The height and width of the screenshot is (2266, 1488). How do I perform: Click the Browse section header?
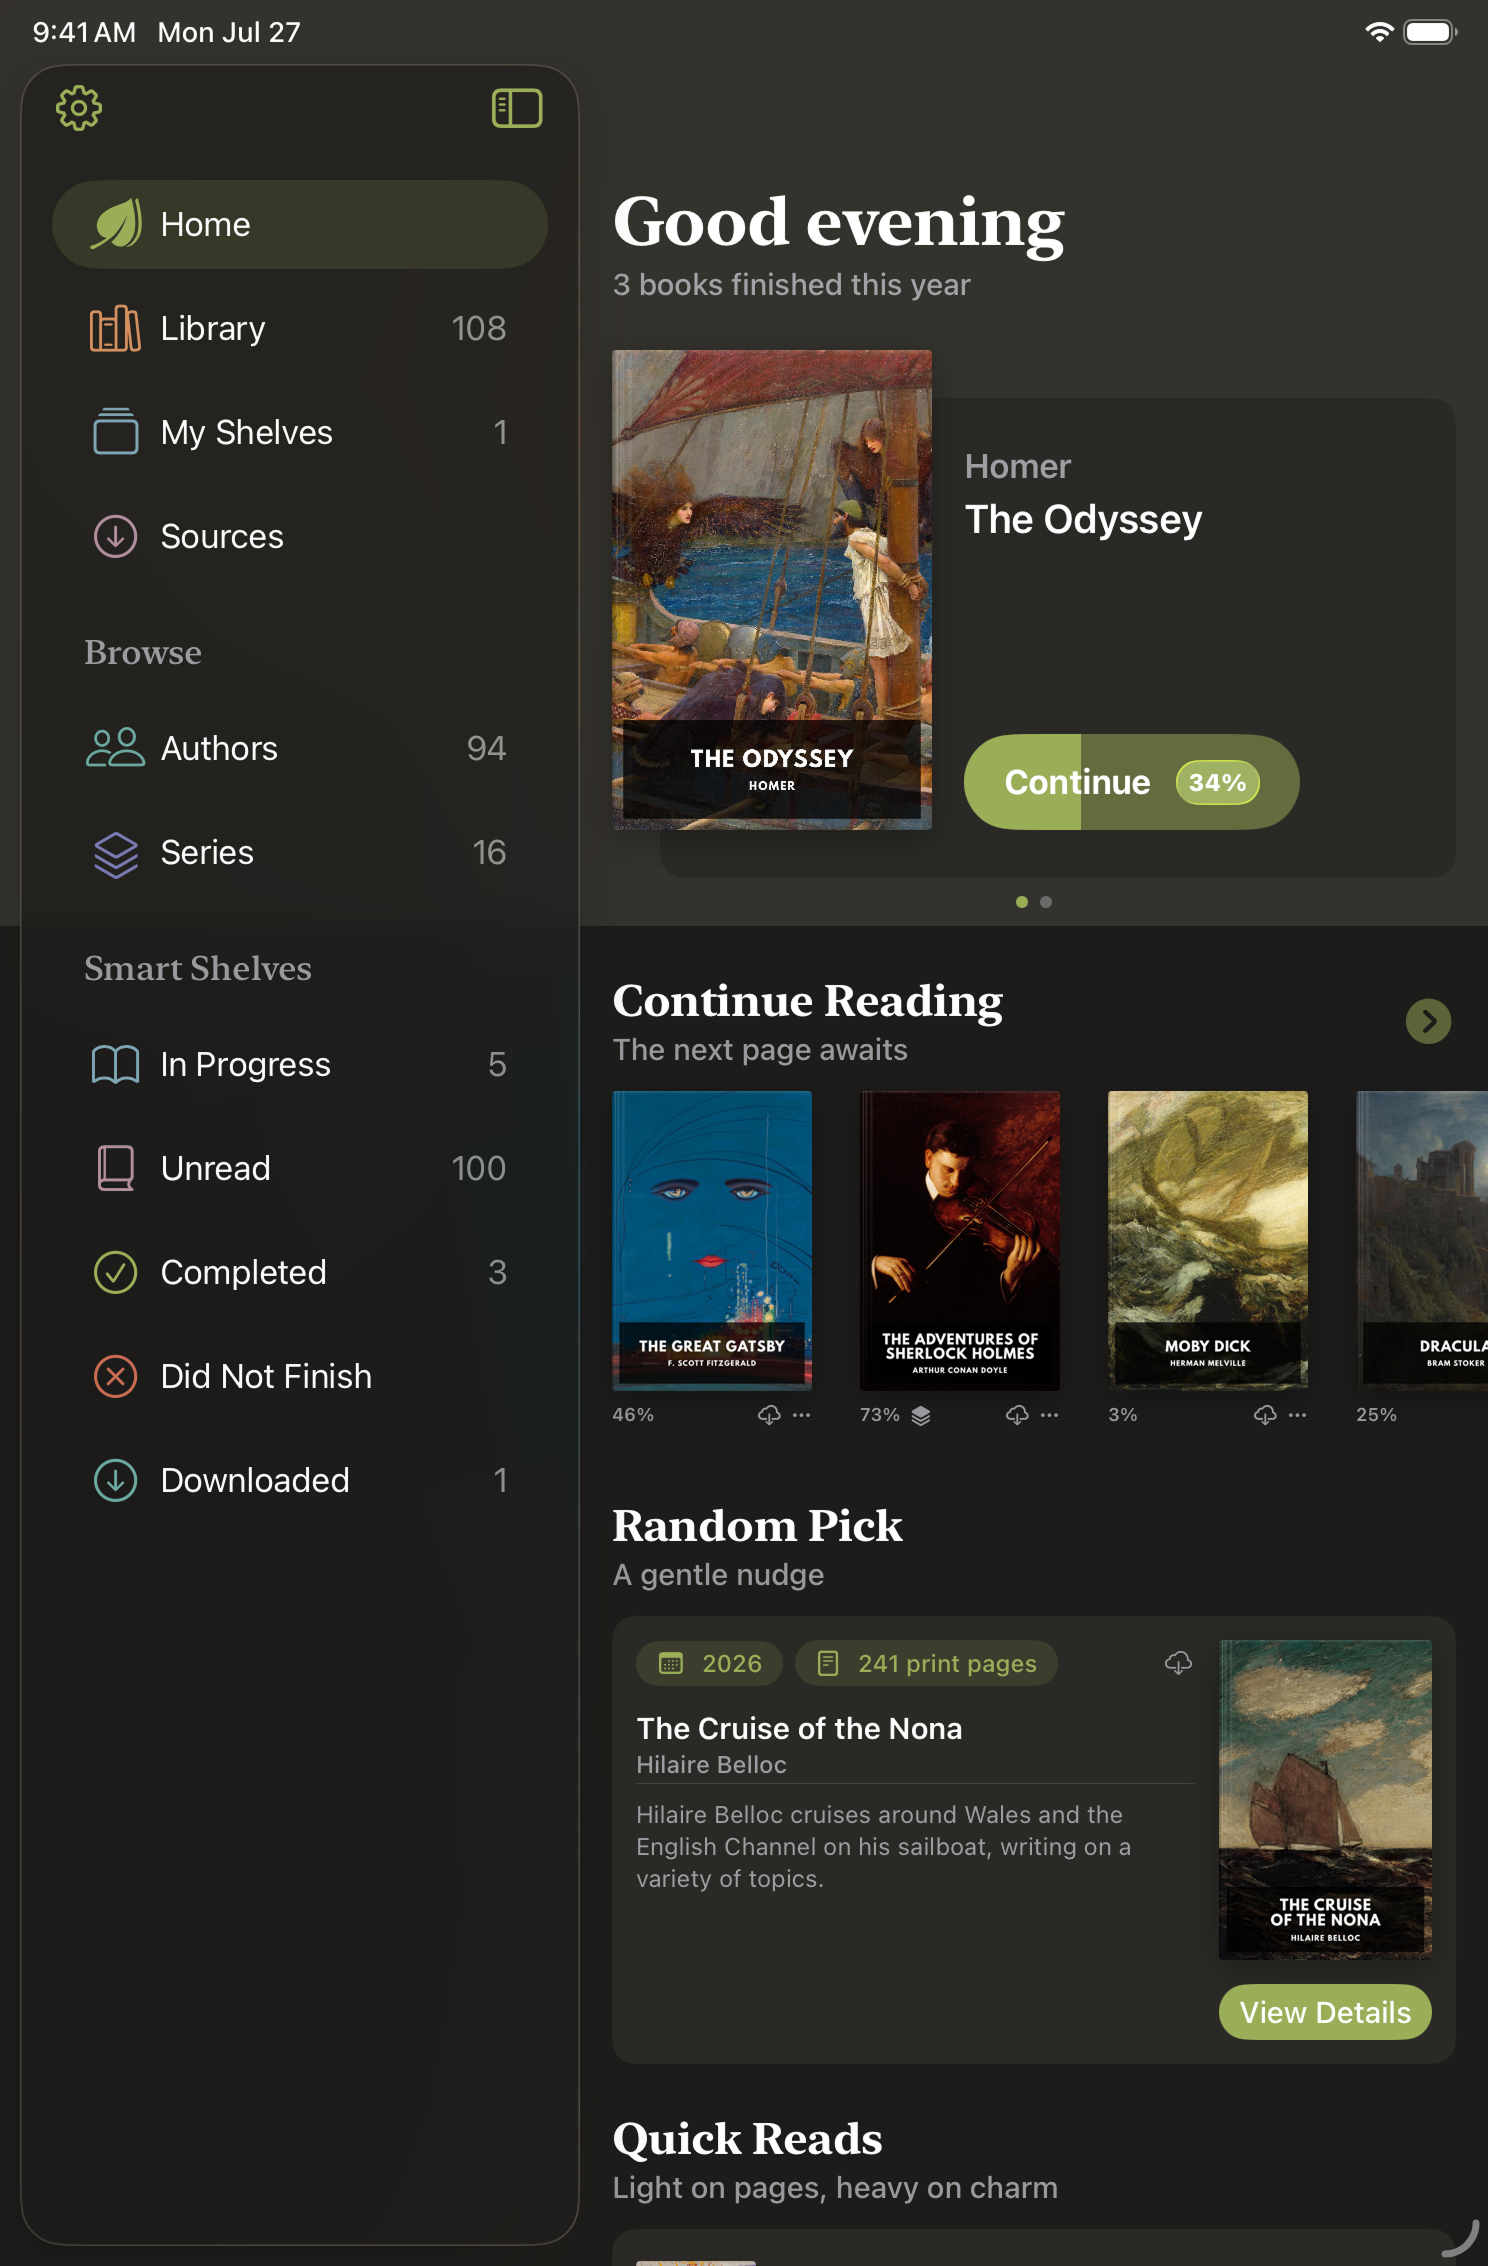(x=143, y=652)
